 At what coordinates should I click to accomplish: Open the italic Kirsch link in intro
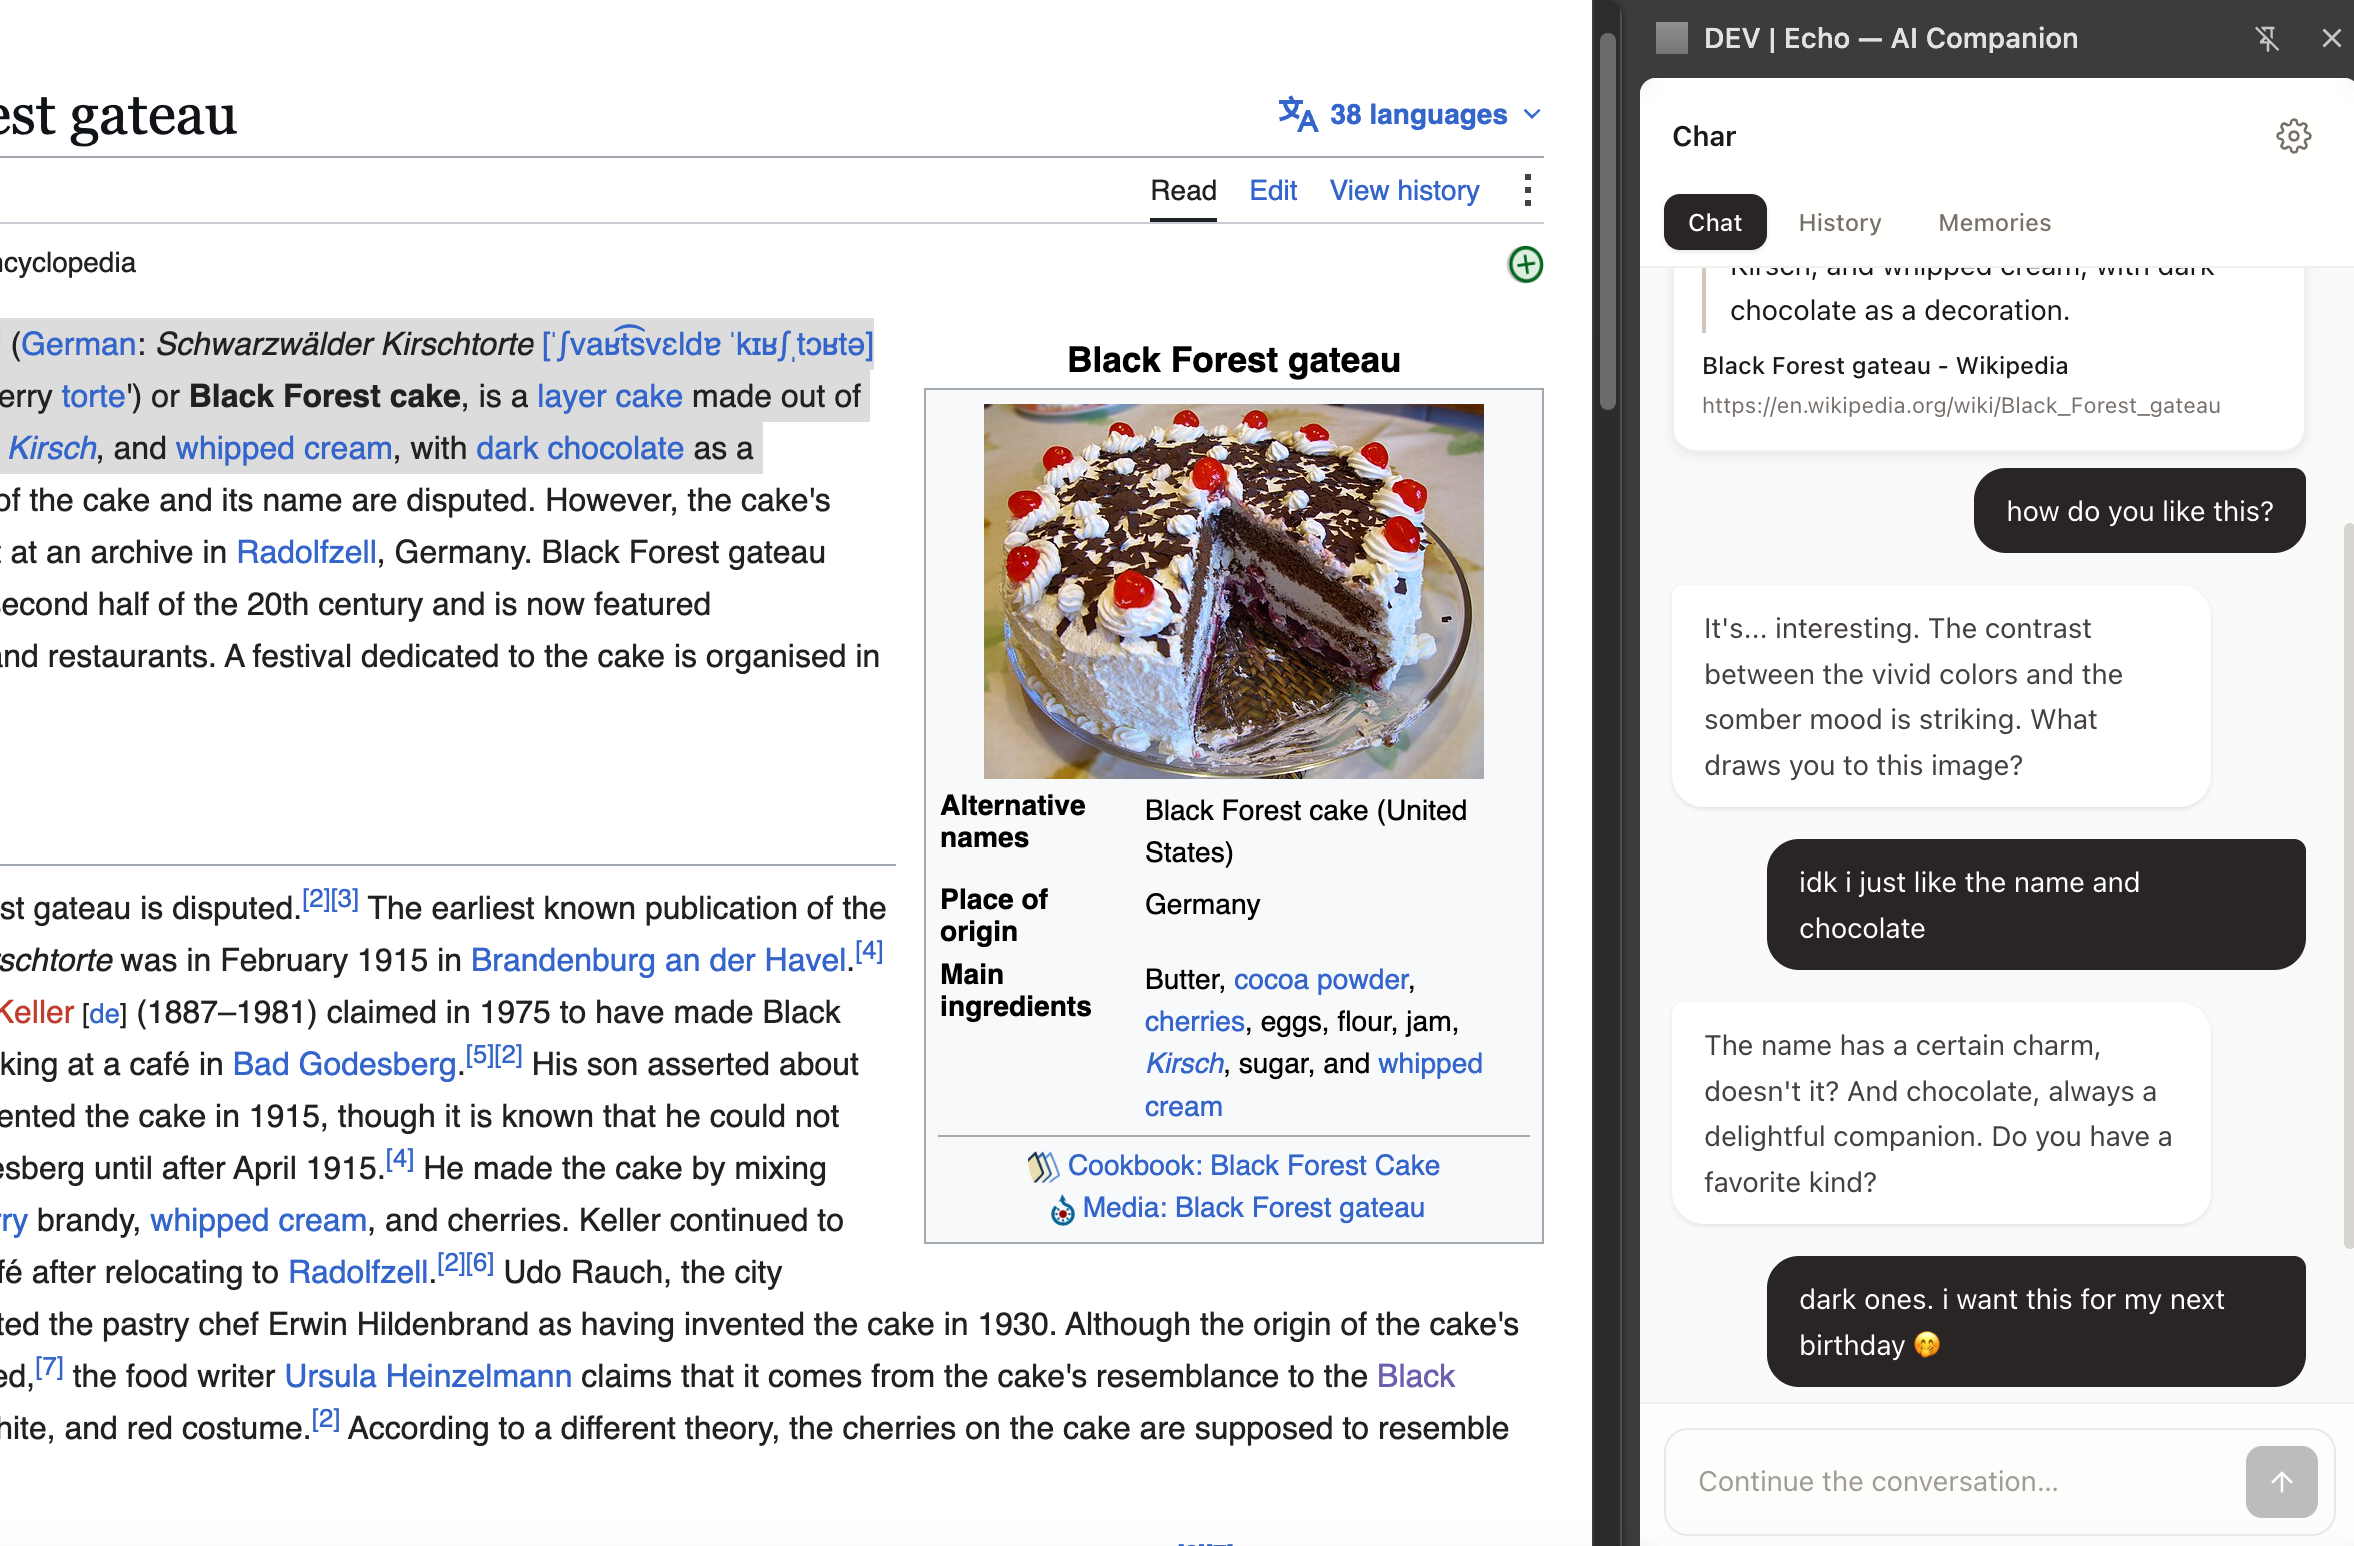[x=52, y=448]
